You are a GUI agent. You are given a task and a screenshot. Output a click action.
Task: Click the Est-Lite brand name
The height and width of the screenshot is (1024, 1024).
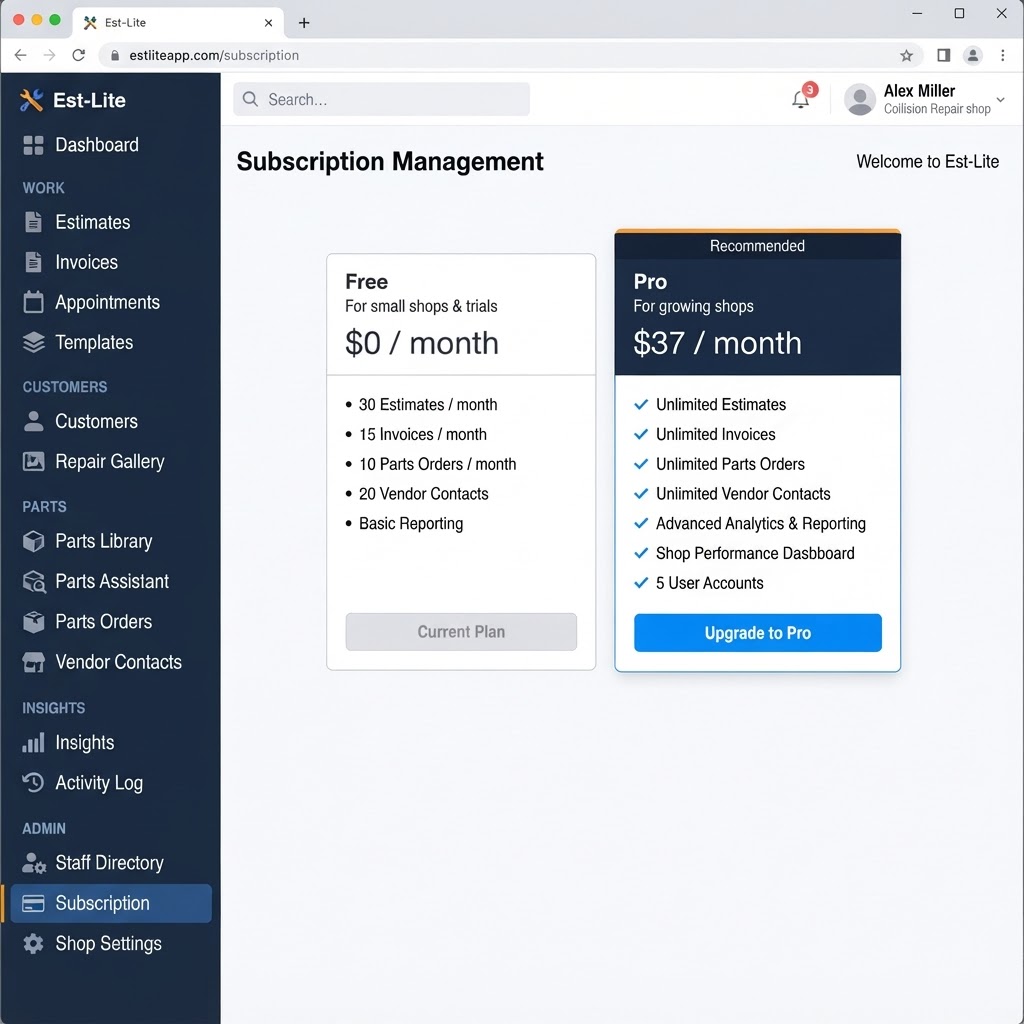click(89, 101)
